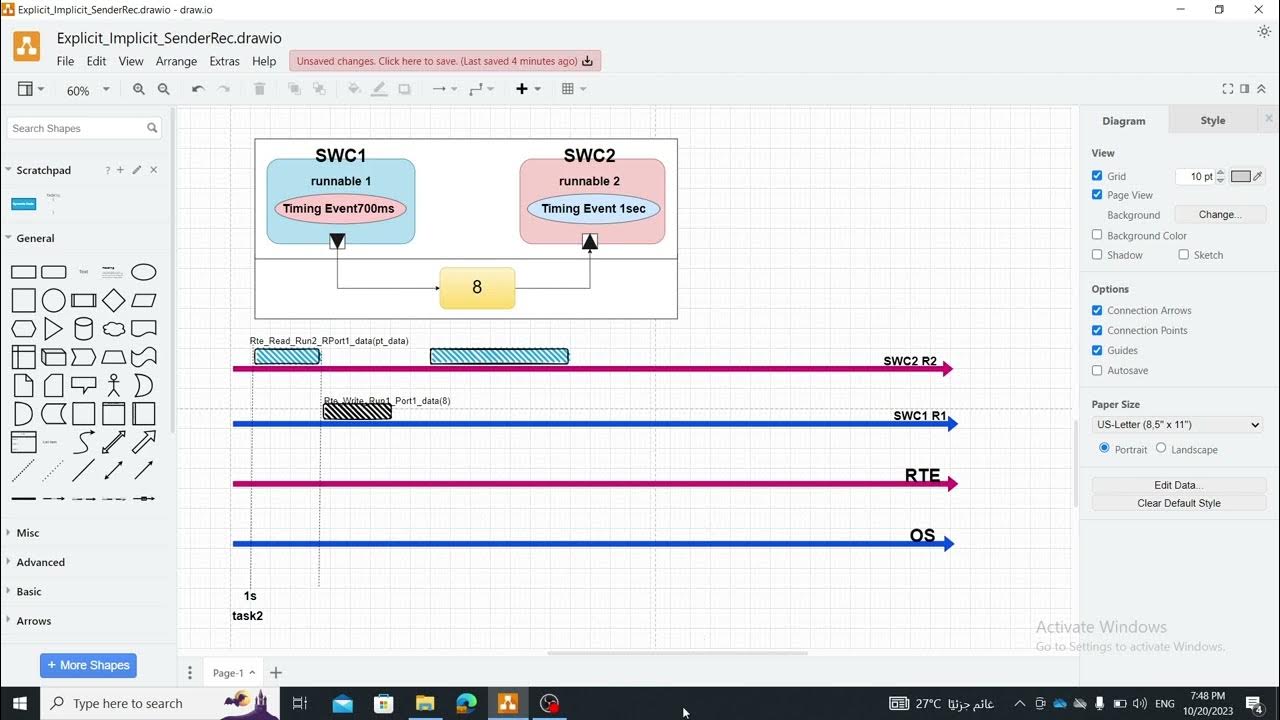Open the Table dropdown in toolbar
This screenshot has height=720, width=1280.
(x=574, y=89)
